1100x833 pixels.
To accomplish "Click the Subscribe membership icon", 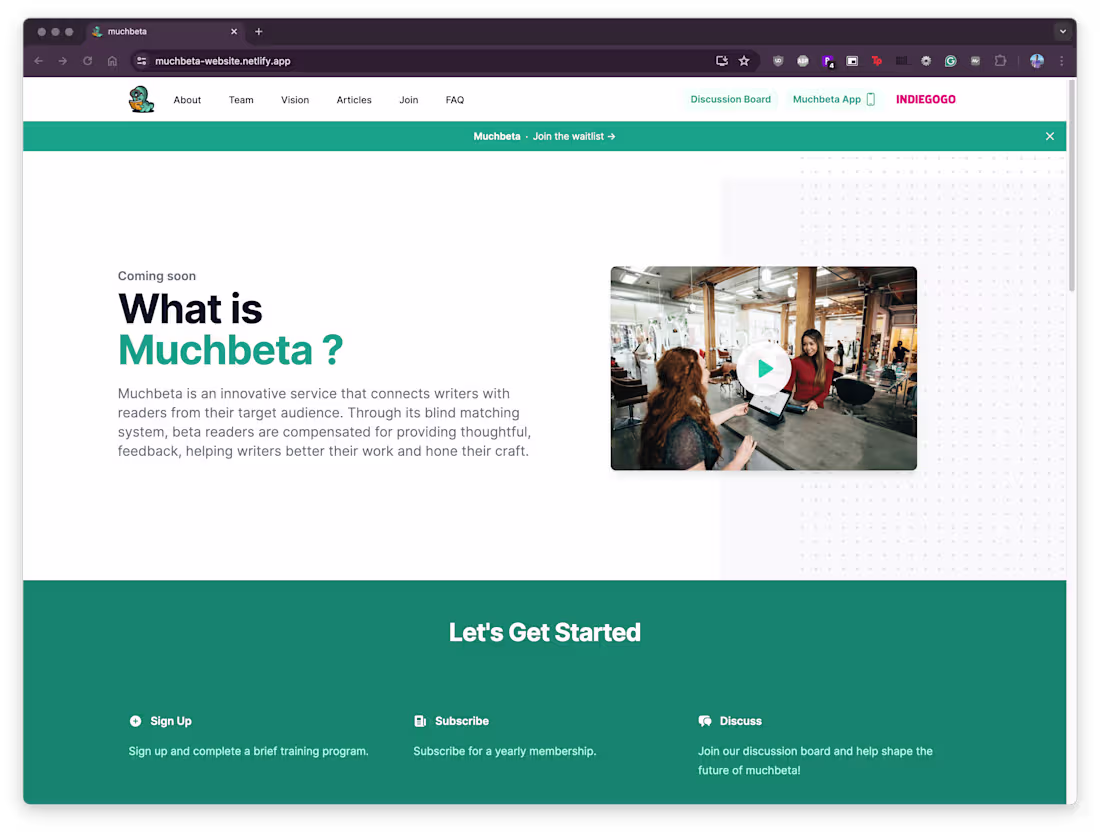I will pos(419,721).
